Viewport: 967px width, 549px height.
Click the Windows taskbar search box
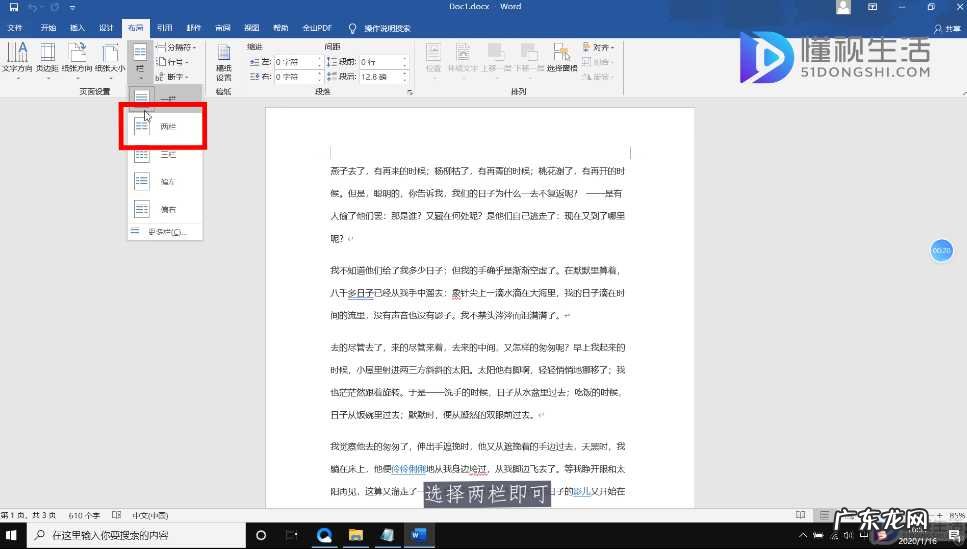pos(137,535)
